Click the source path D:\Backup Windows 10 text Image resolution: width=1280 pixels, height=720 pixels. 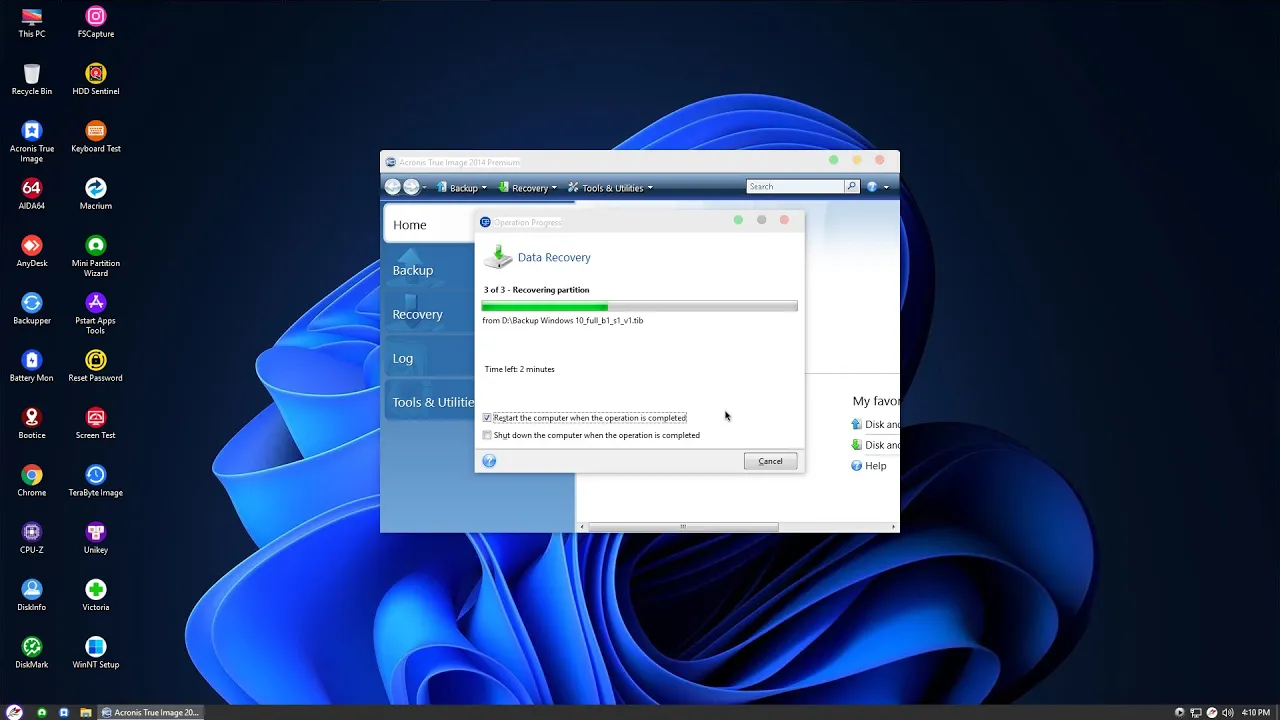click(562, 321)
